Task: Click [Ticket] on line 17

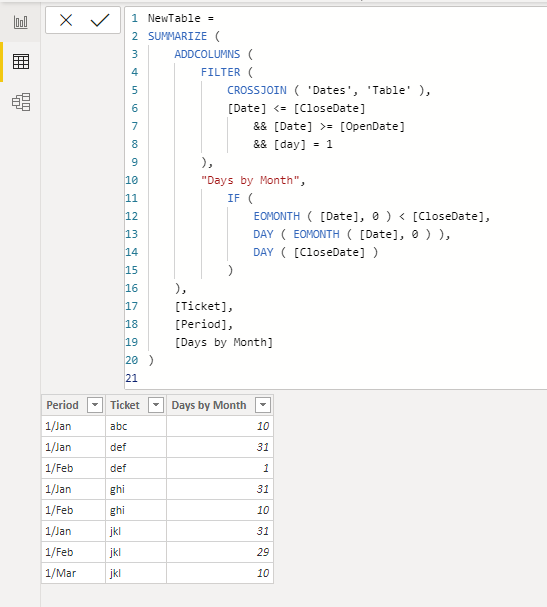Action: click(201, 306)
